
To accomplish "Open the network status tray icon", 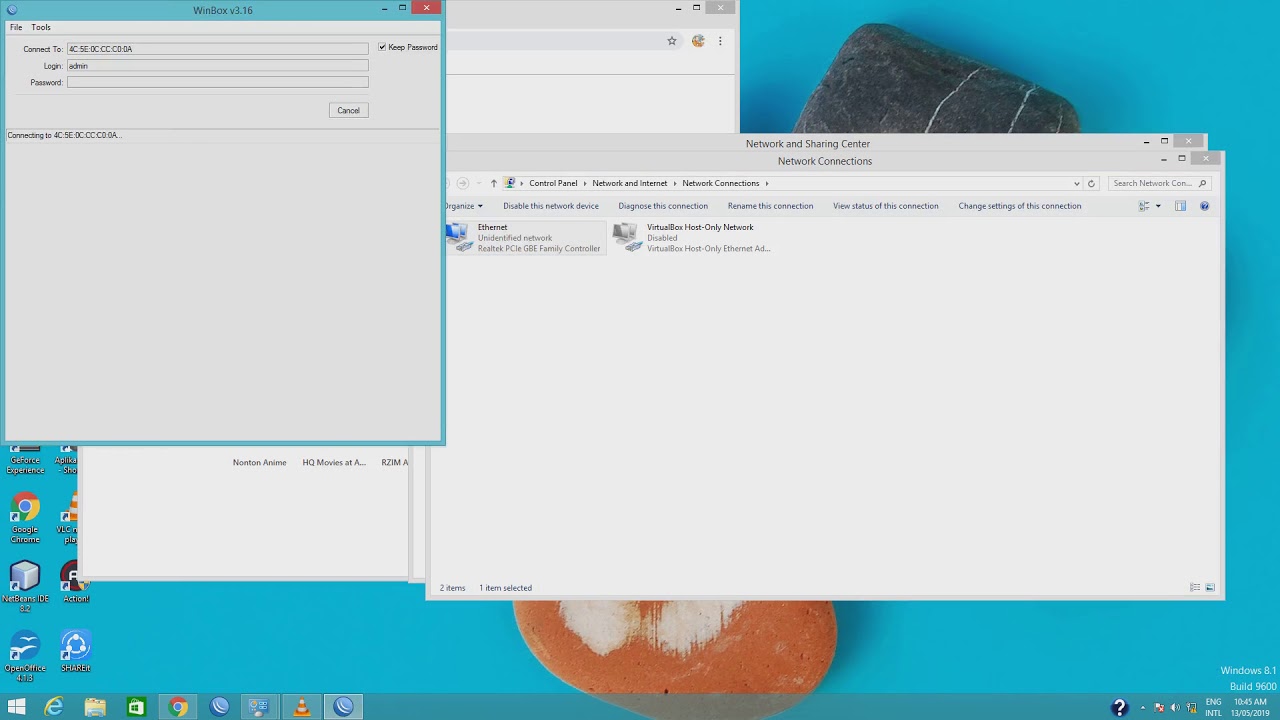I will click(x=1191, y=708).
